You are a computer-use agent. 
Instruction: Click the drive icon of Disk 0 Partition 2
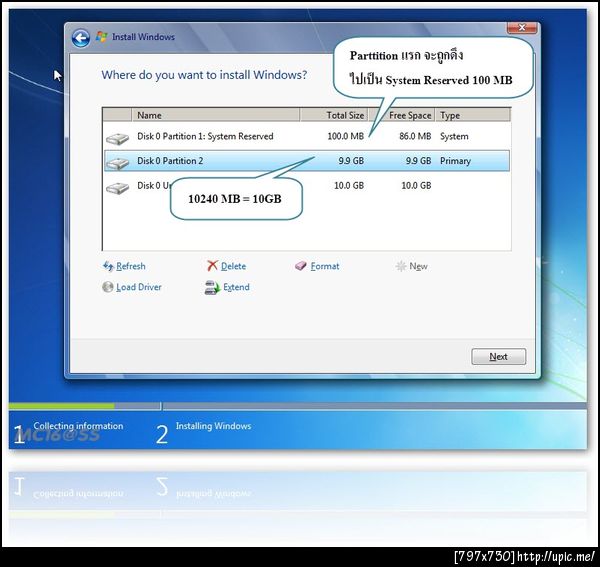pos(117,163)
